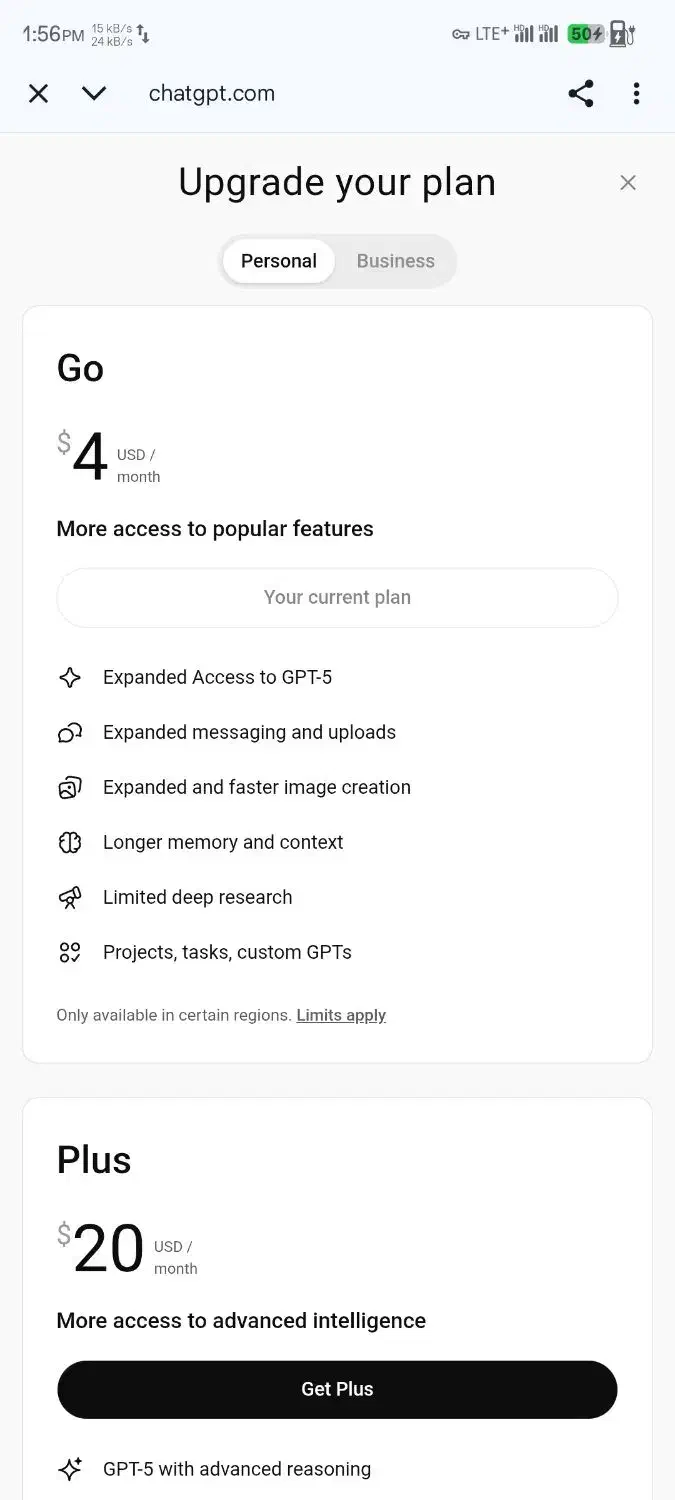This screenshot has width=675, height=1500.
Task: Click the Projects and tasks grid icon
Action: click(x=69, y=953)
